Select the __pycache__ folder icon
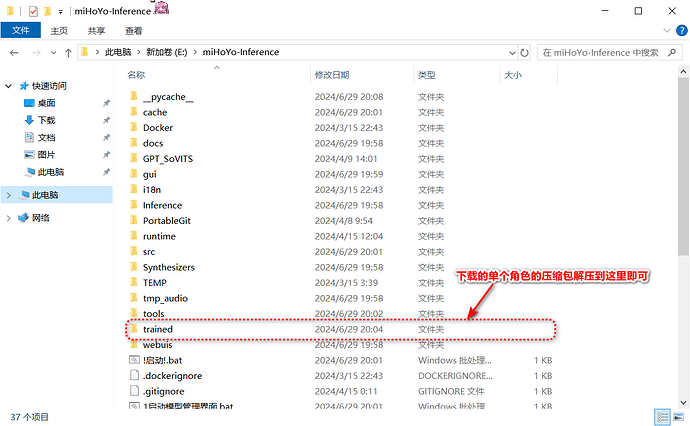Image resolution: width=690 pixels, height=426 pixels. 134,96
